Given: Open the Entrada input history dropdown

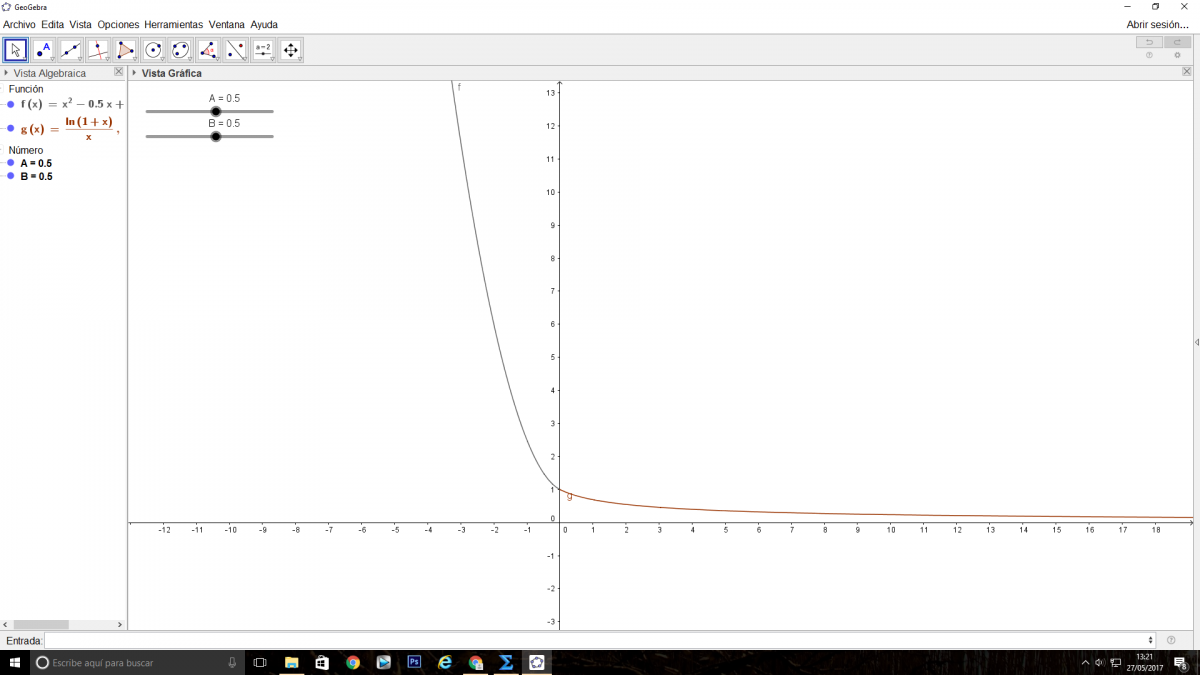Looking at the screenshot, I should (x=1151, y=640).
